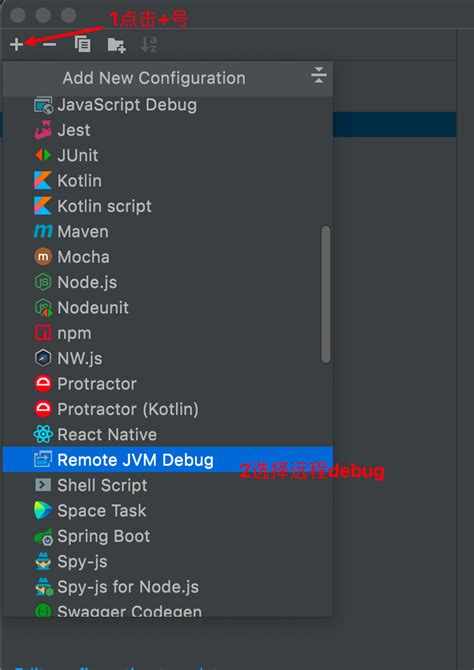Select JUnit from the list
474x670 pixels.
[168, 156]
